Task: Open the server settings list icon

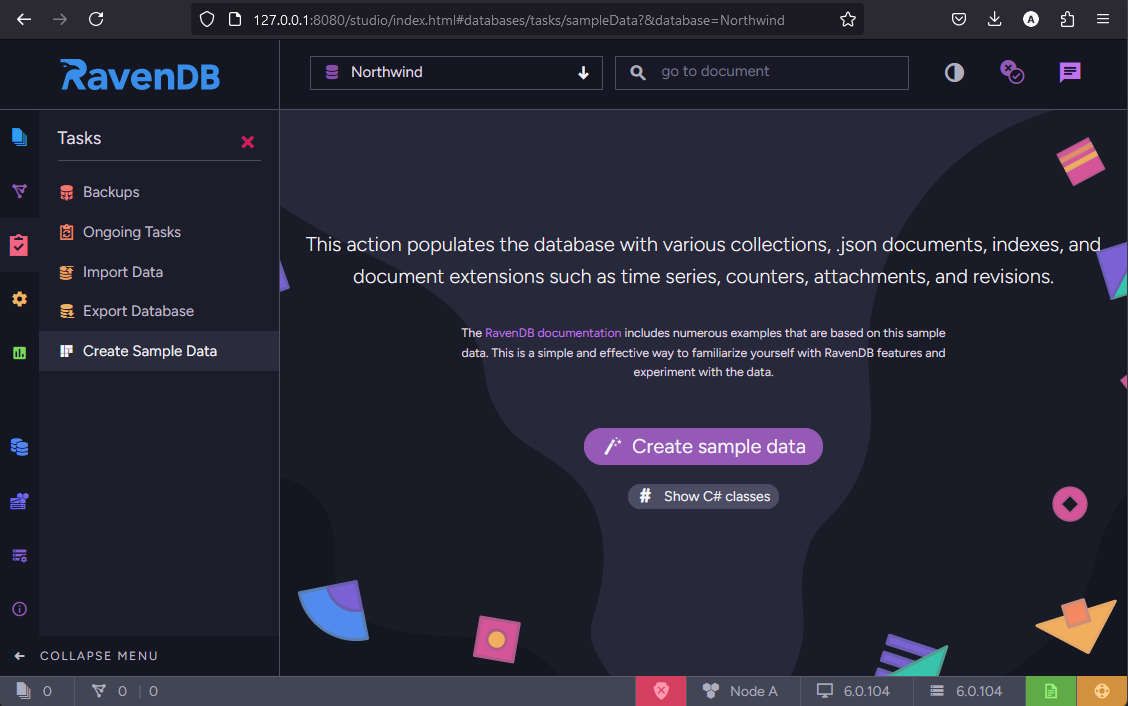Action: pos(19,556)
